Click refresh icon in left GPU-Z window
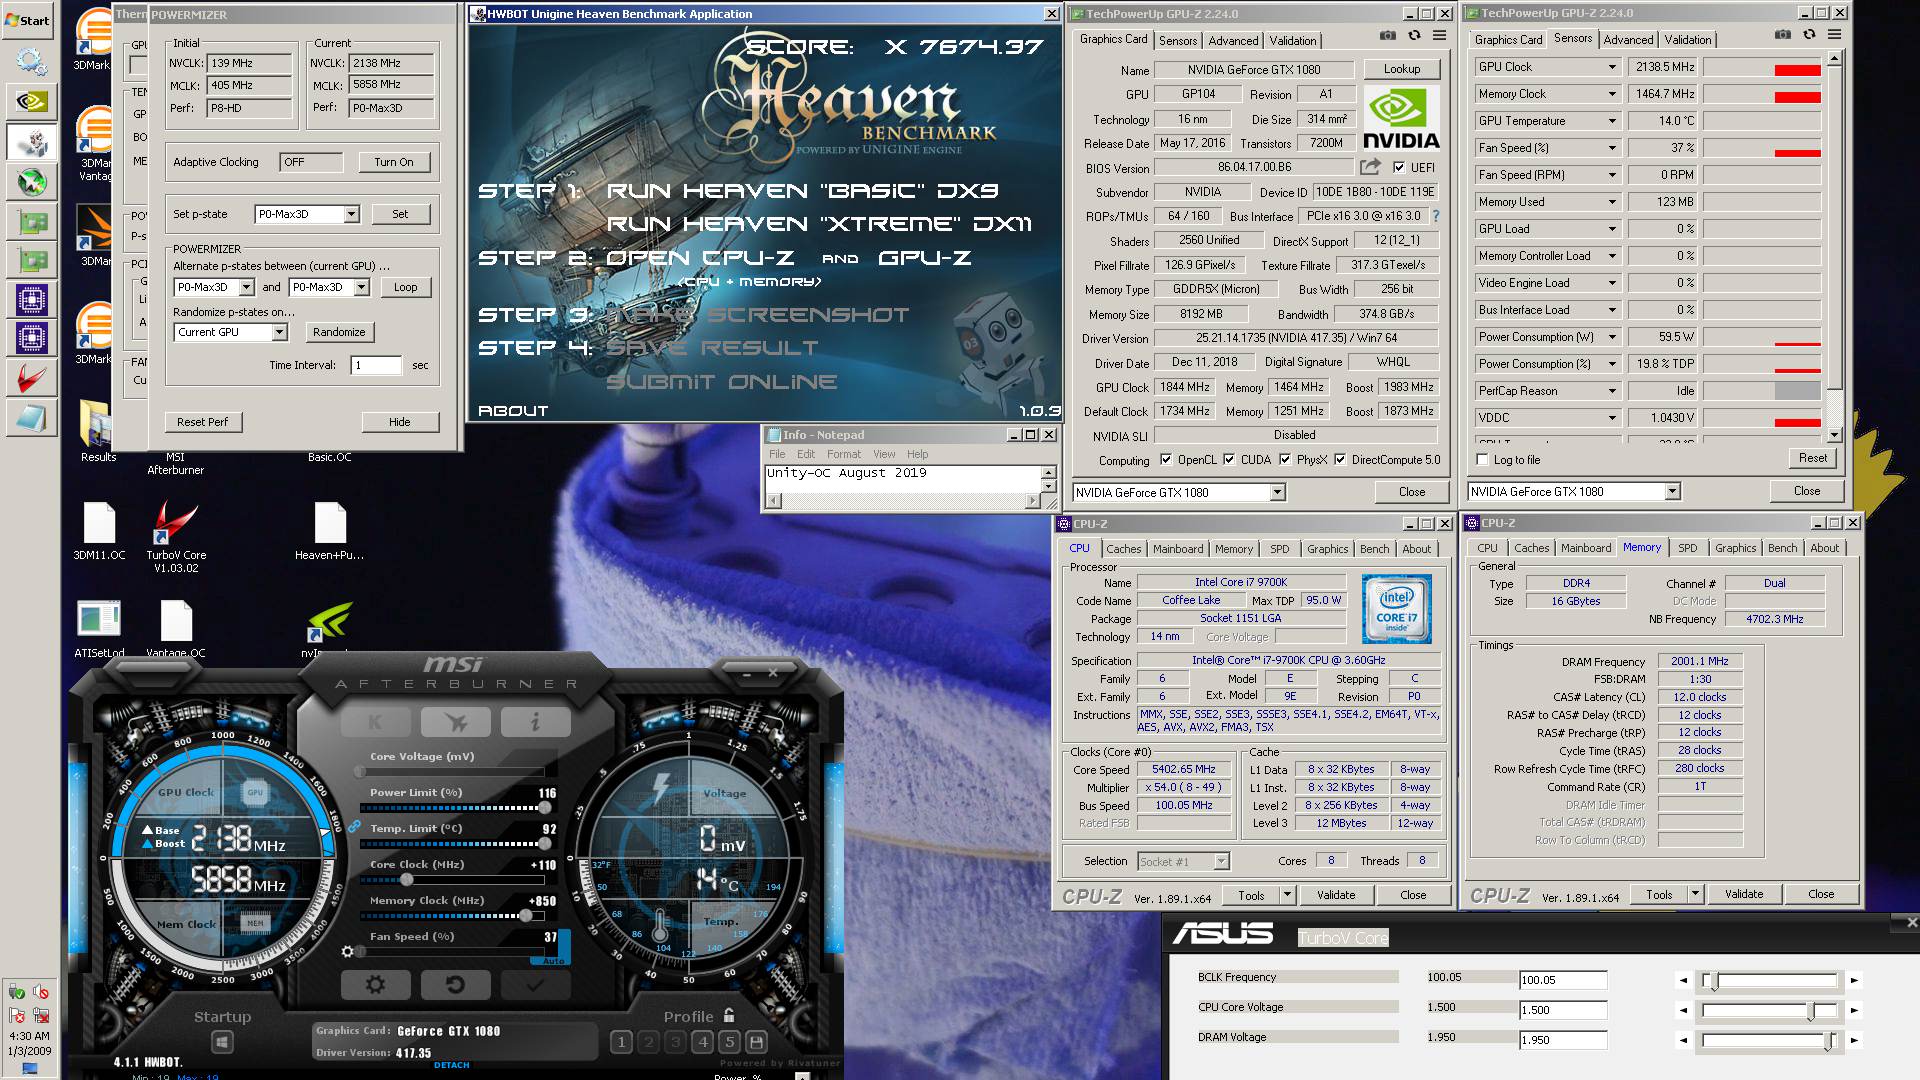Image resolution: width=1920 pixels, height=1080 pixels. 1414,36
